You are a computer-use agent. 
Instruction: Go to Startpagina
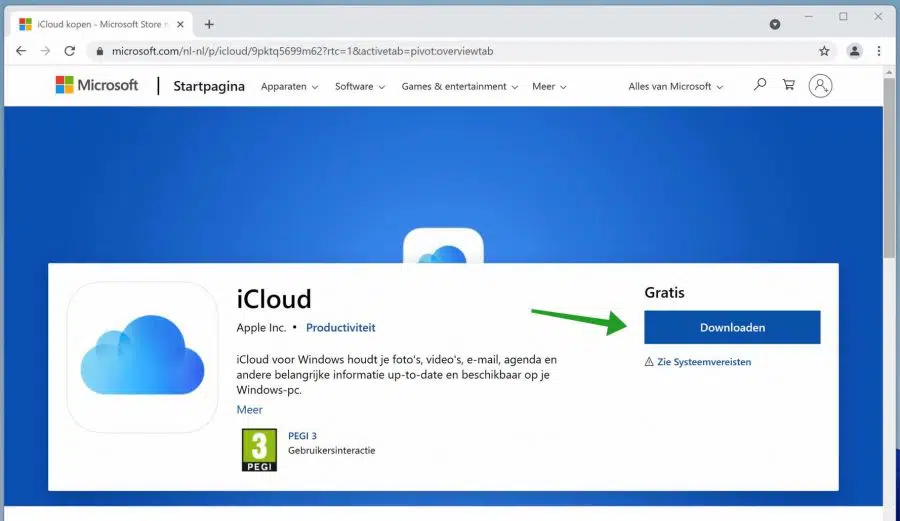[209, 86]
